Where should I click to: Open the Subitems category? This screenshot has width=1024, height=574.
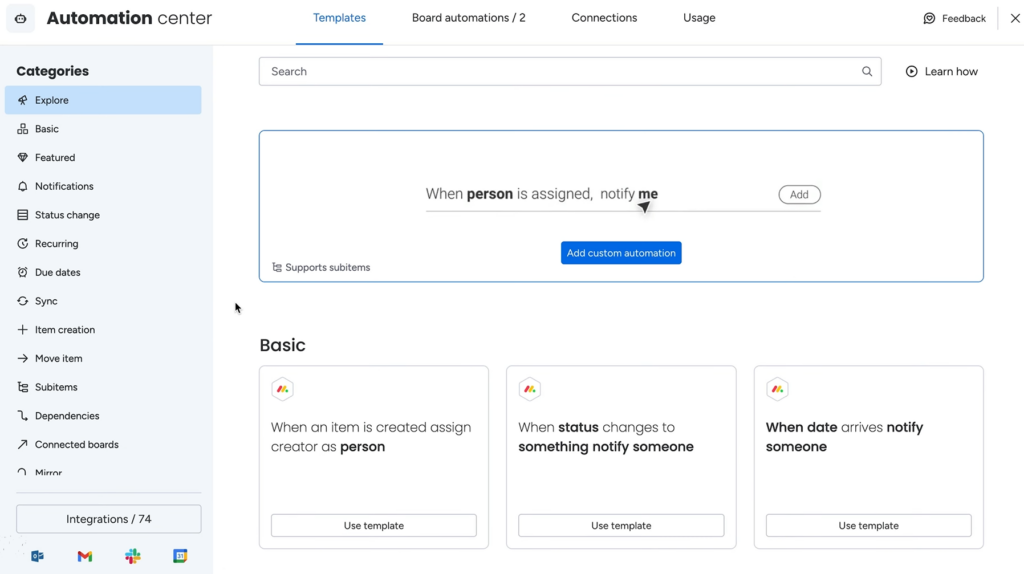point(56,387)
